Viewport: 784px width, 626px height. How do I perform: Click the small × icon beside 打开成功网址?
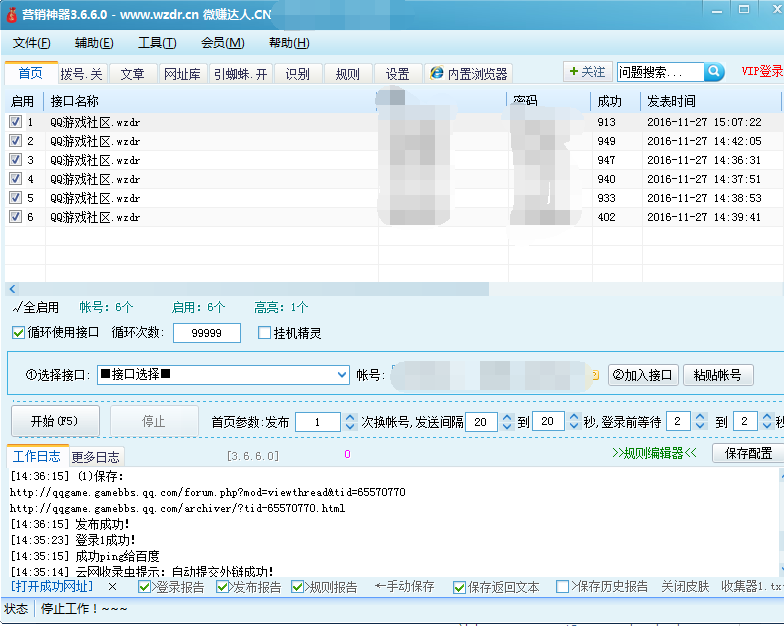[112, 586]
